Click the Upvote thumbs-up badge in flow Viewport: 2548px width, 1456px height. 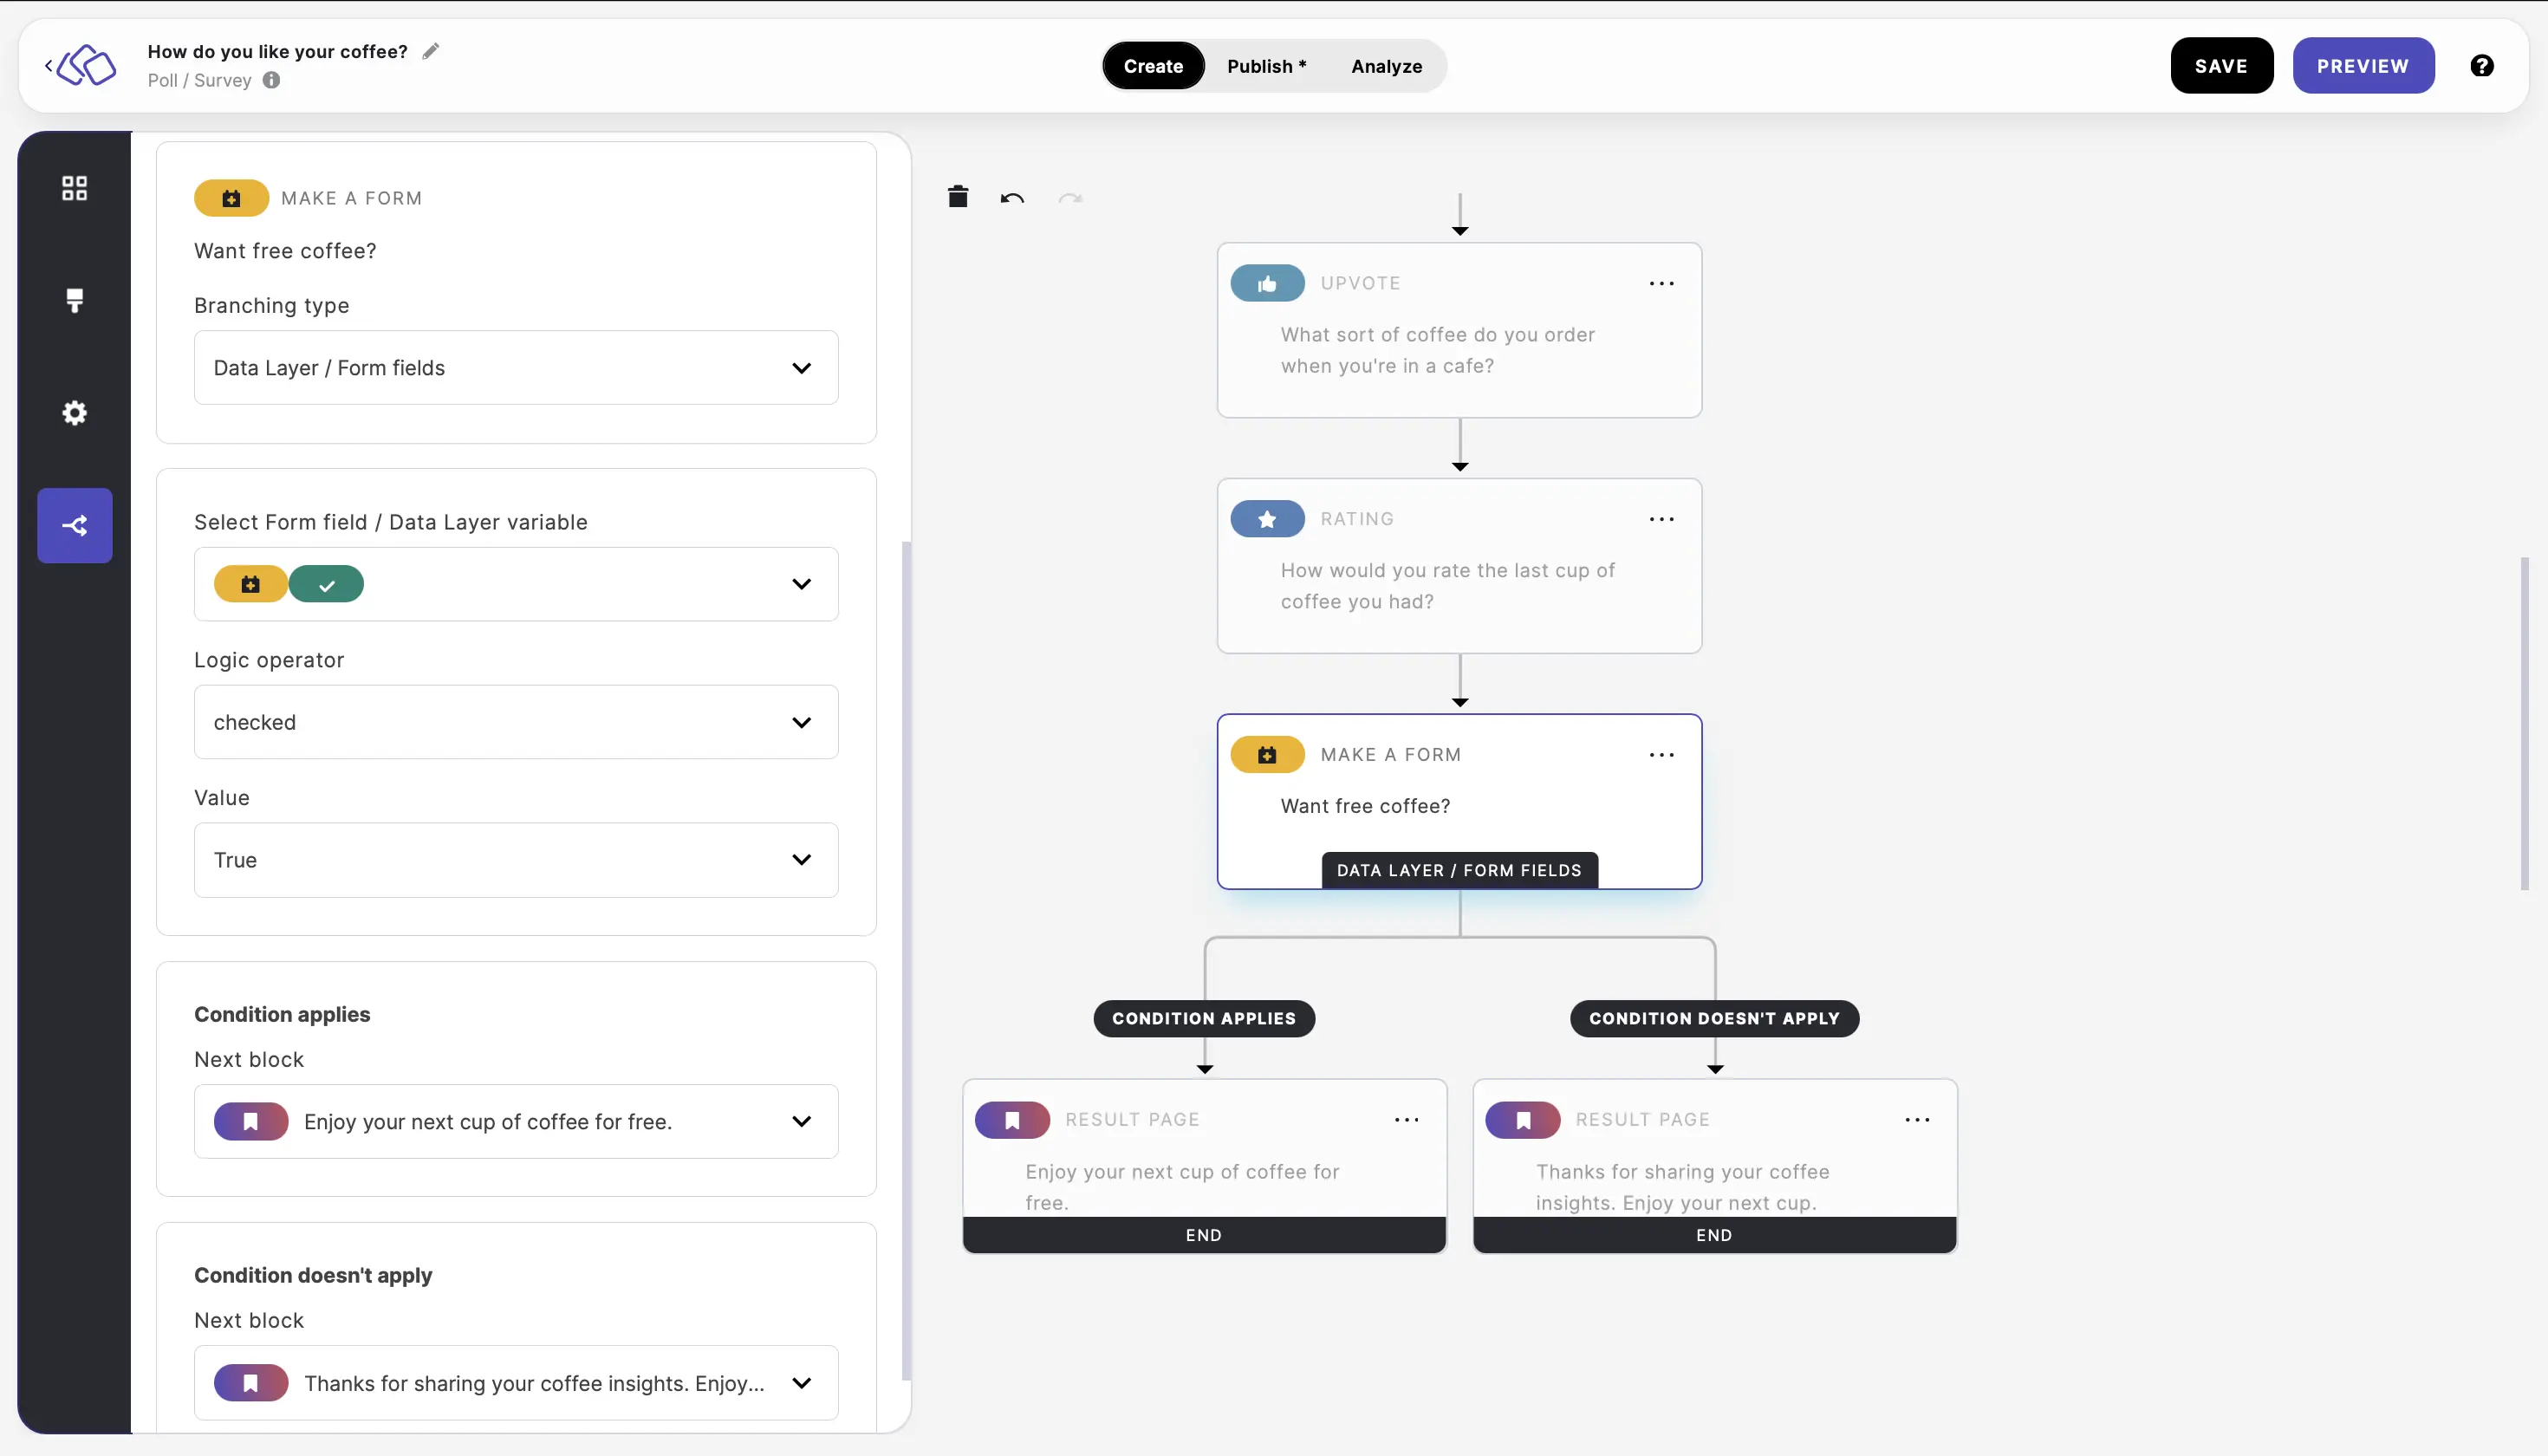click(1267, 283)
